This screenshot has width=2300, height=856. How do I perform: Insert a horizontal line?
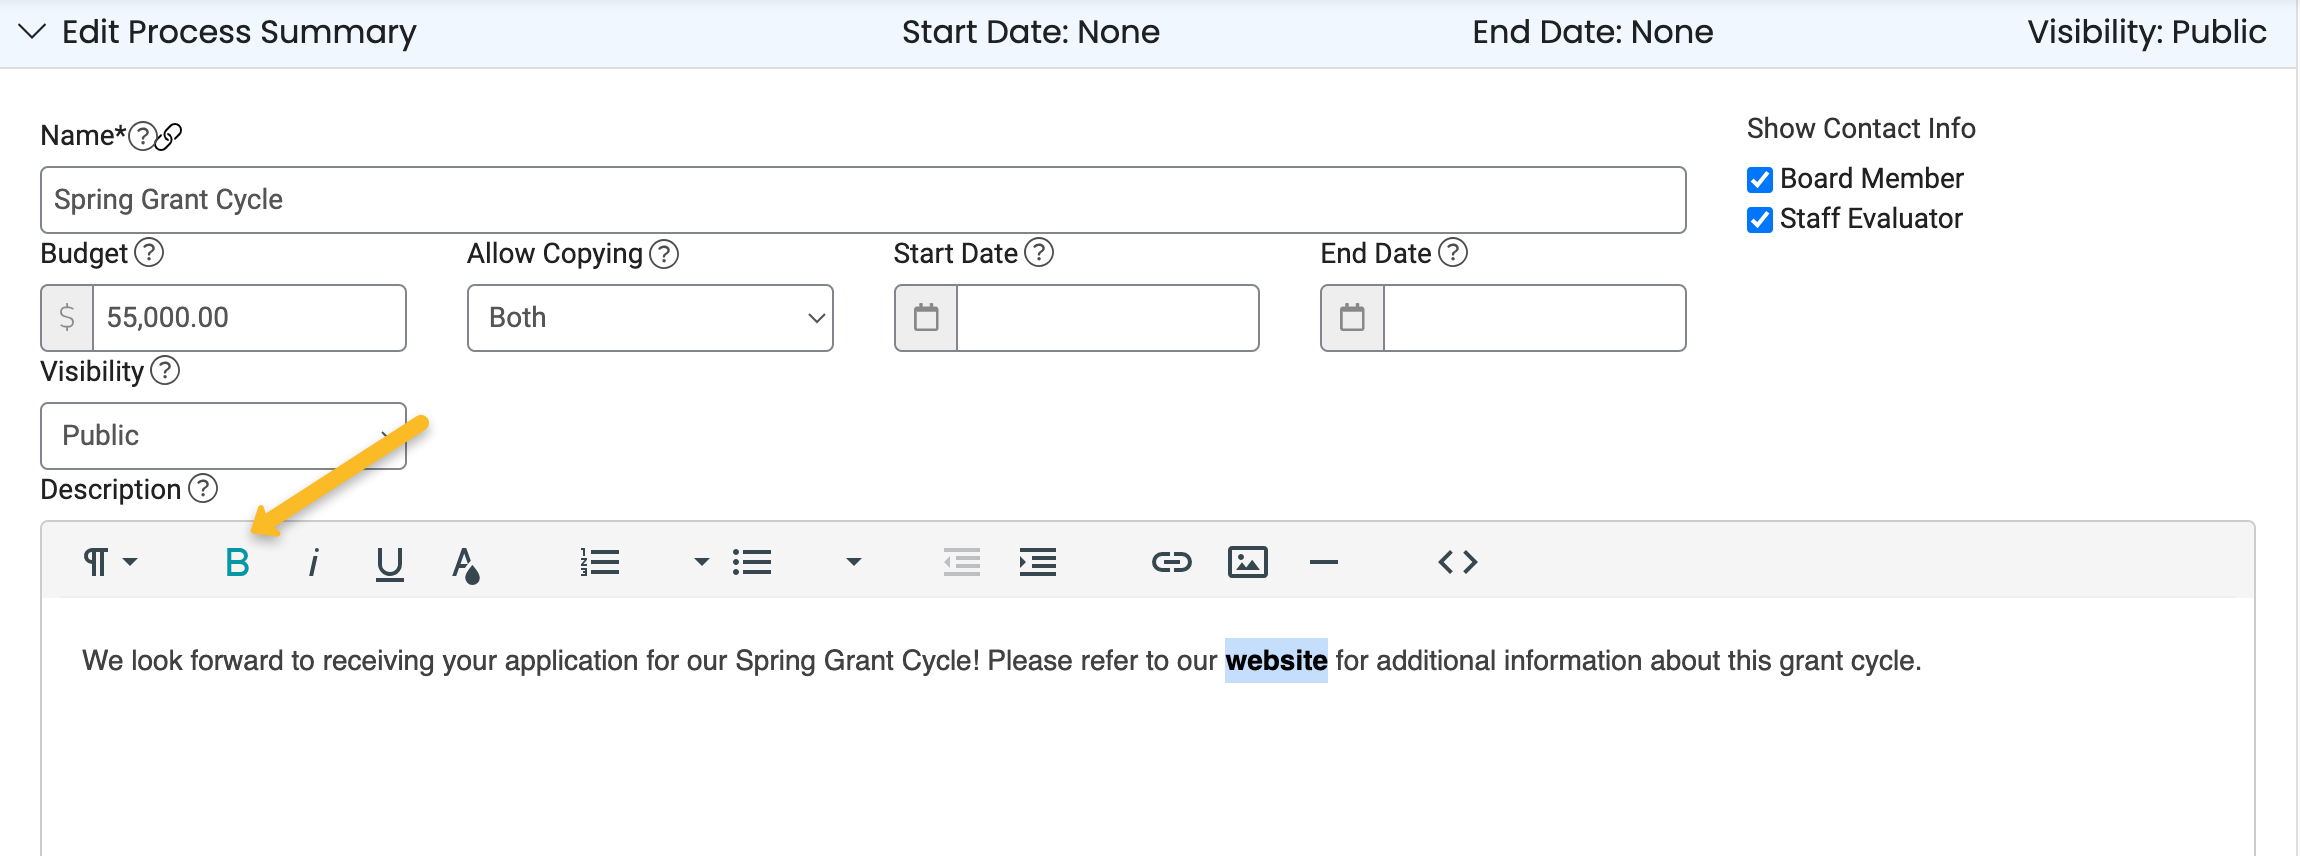[x=1323, y=562]
